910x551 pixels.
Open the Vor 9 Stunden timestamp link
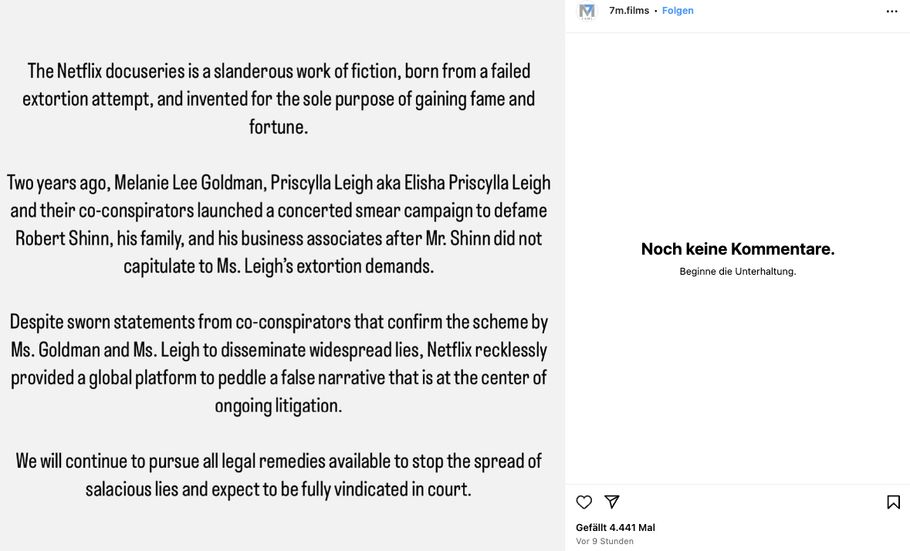pos(604,541)
